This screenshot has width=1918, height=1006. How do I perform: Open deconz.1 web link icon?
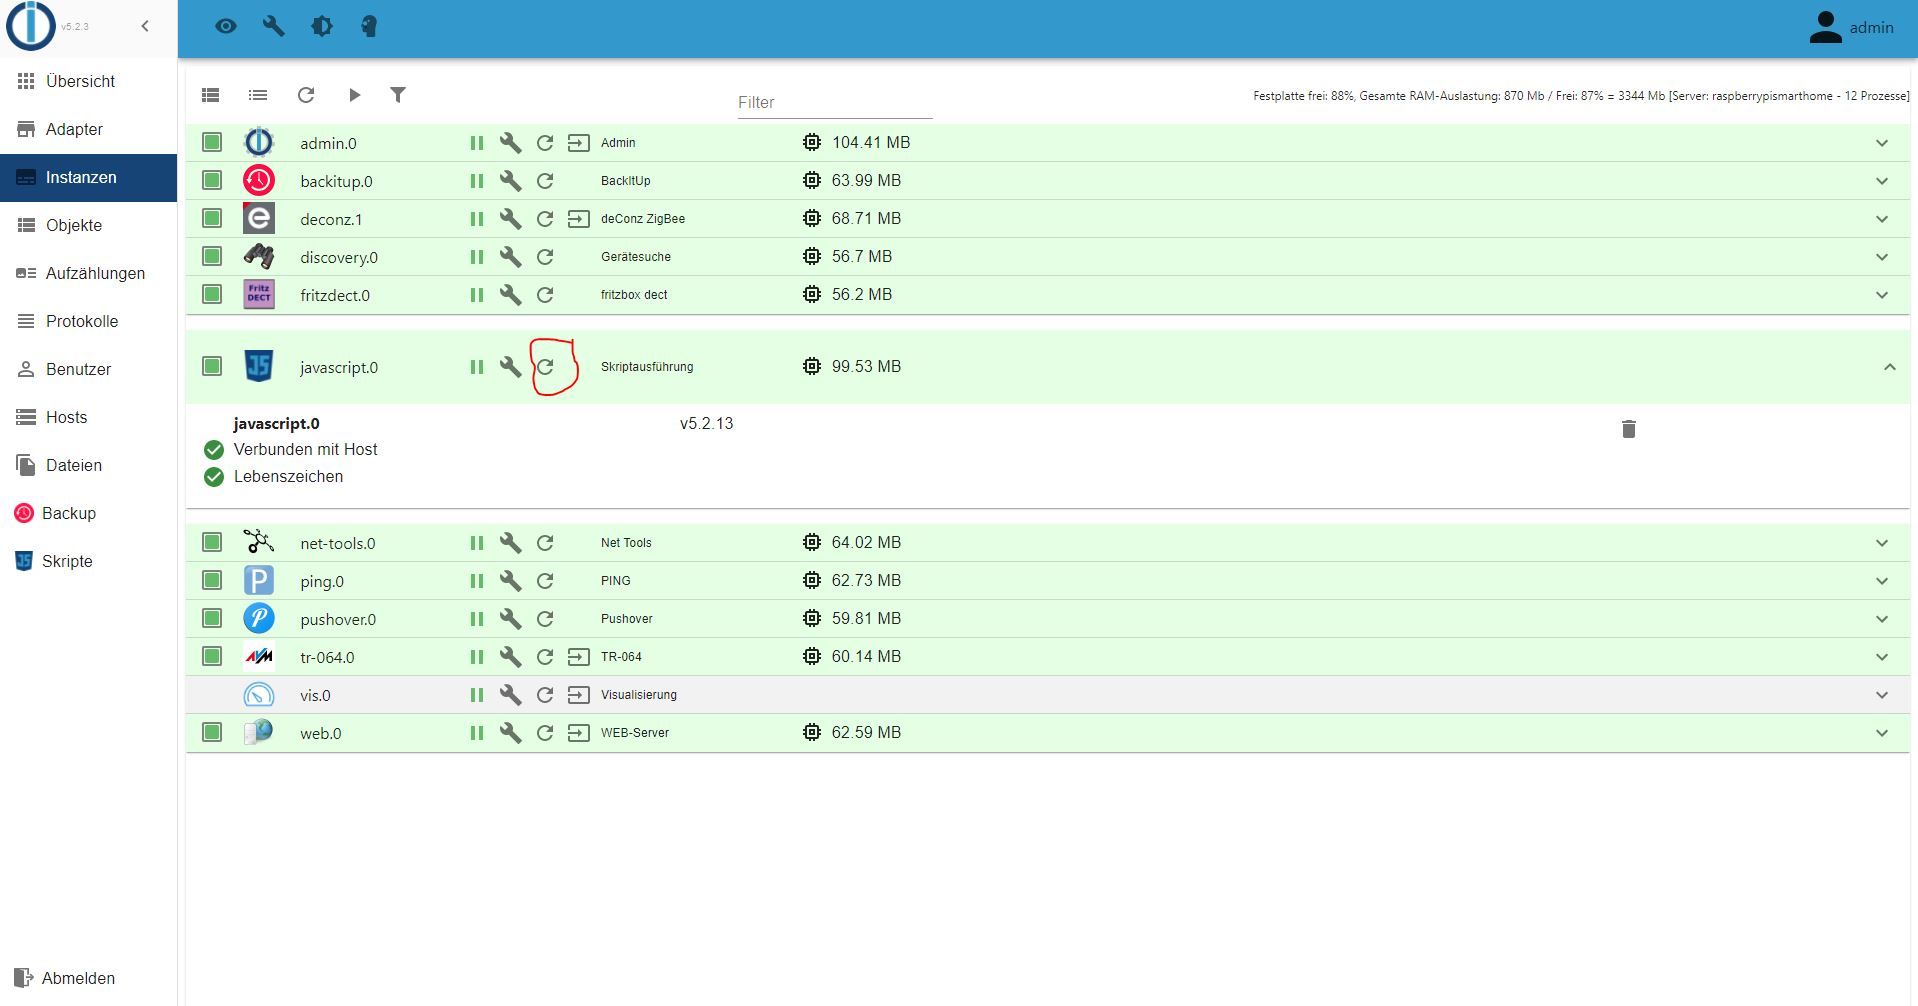tap(579, 219)
